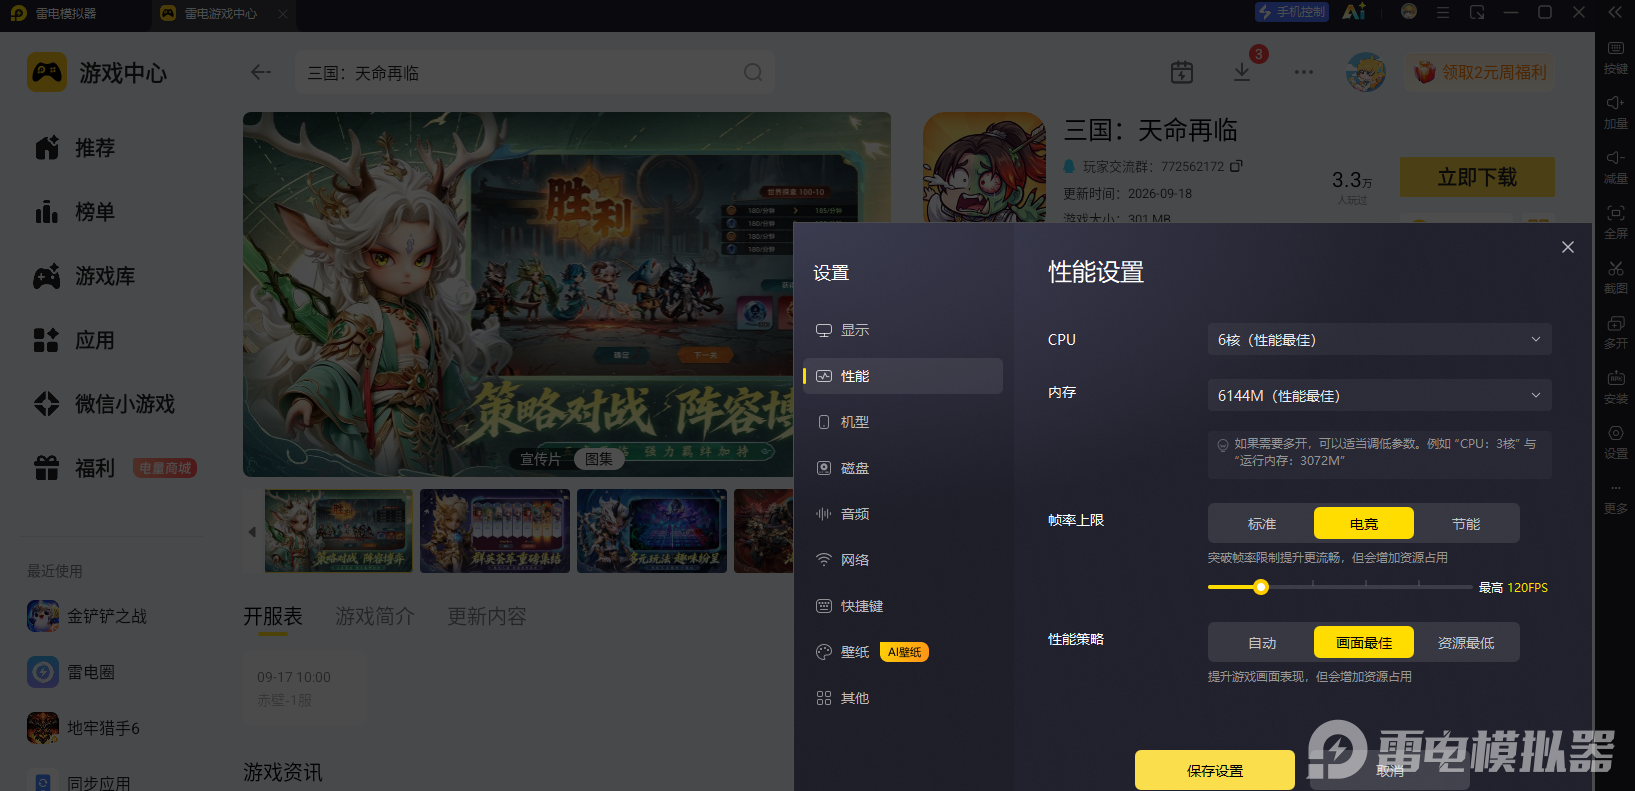Open the three-dots more menu in header

pyautogui.click(x=1304, y=72)
